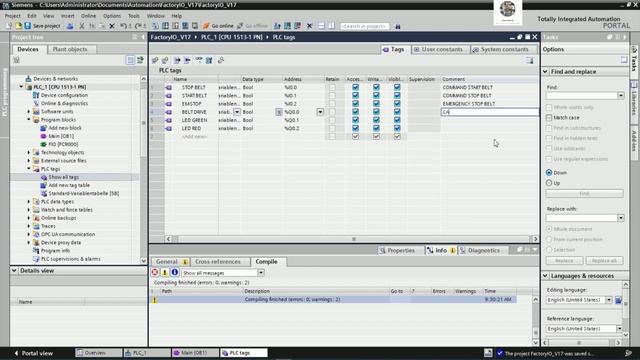
Task: Open the Editing language dropdown
Action: pyautogui.click(x=609, y=300)
